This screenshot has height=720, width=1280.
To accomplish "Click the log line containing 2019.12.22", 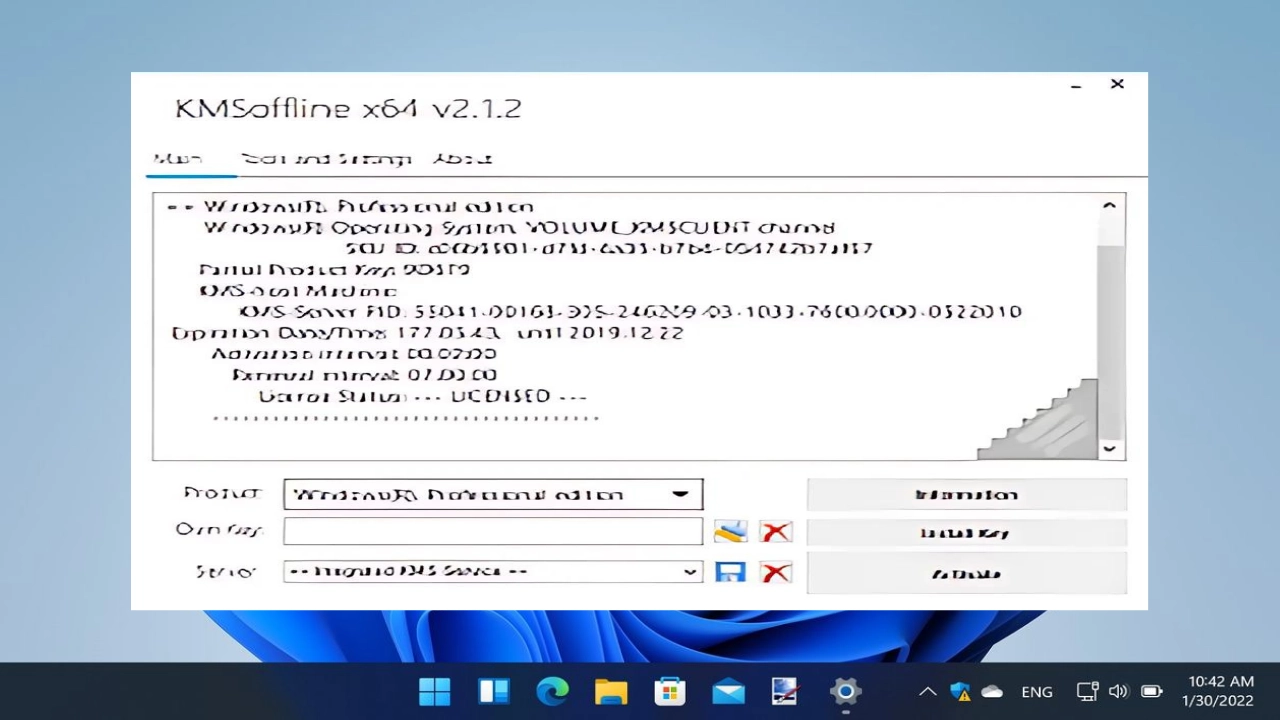I will tap(427, 332).
